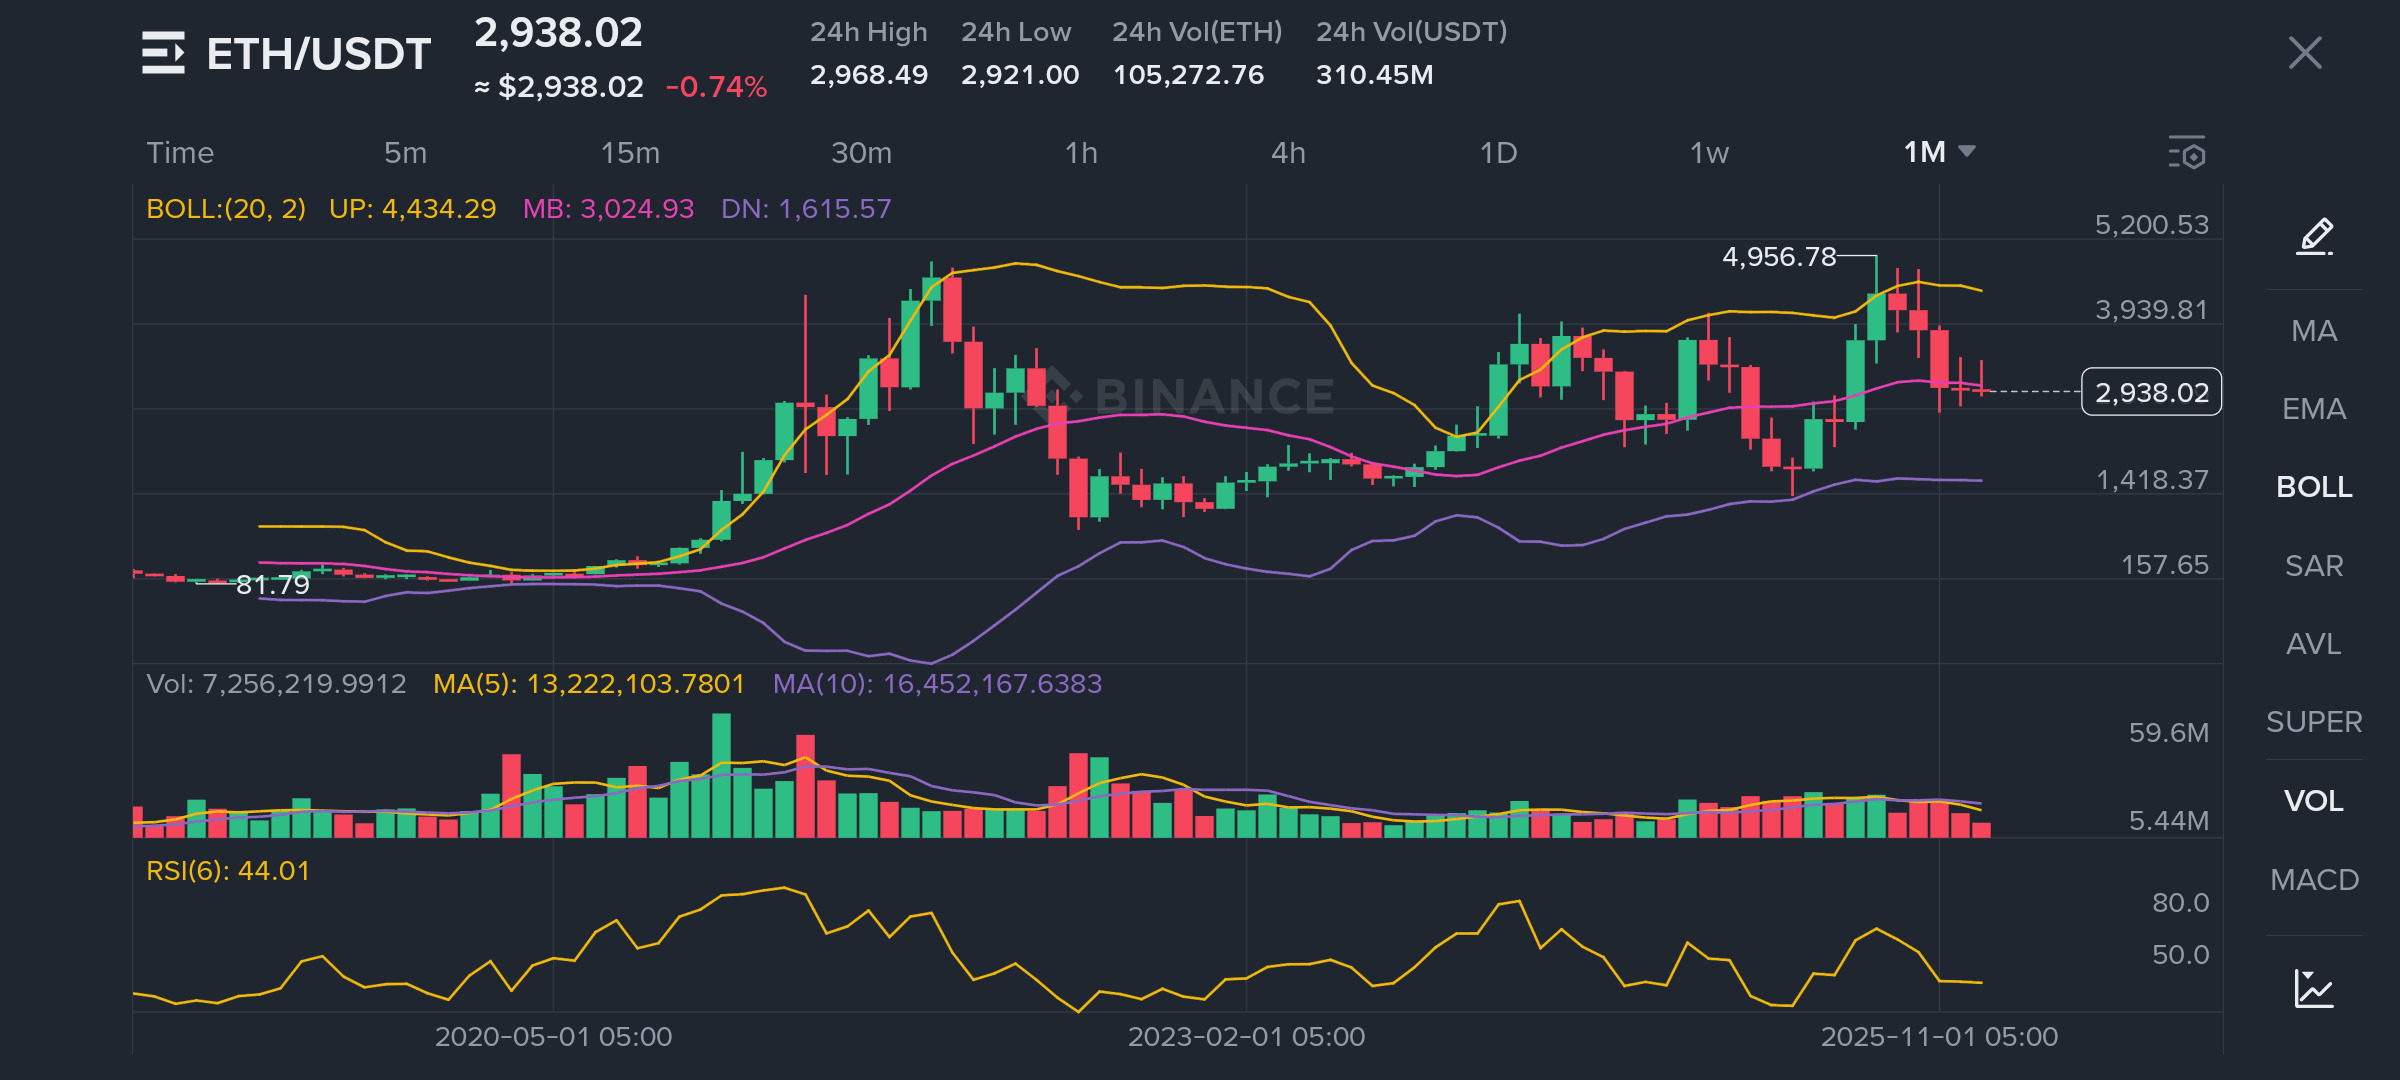2400x1080 pixels.
Task: Toggle the VOL sub-indicator
Action: [2314, 801]
